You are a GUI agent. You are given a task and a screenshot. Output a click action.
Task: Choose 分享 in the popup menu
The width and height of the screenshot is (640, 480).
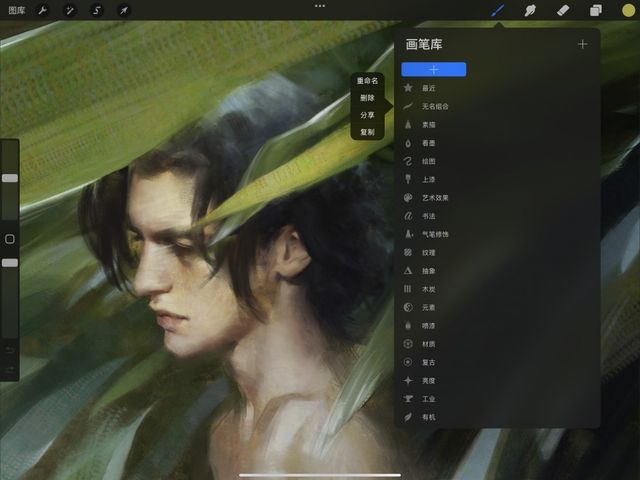367,115
